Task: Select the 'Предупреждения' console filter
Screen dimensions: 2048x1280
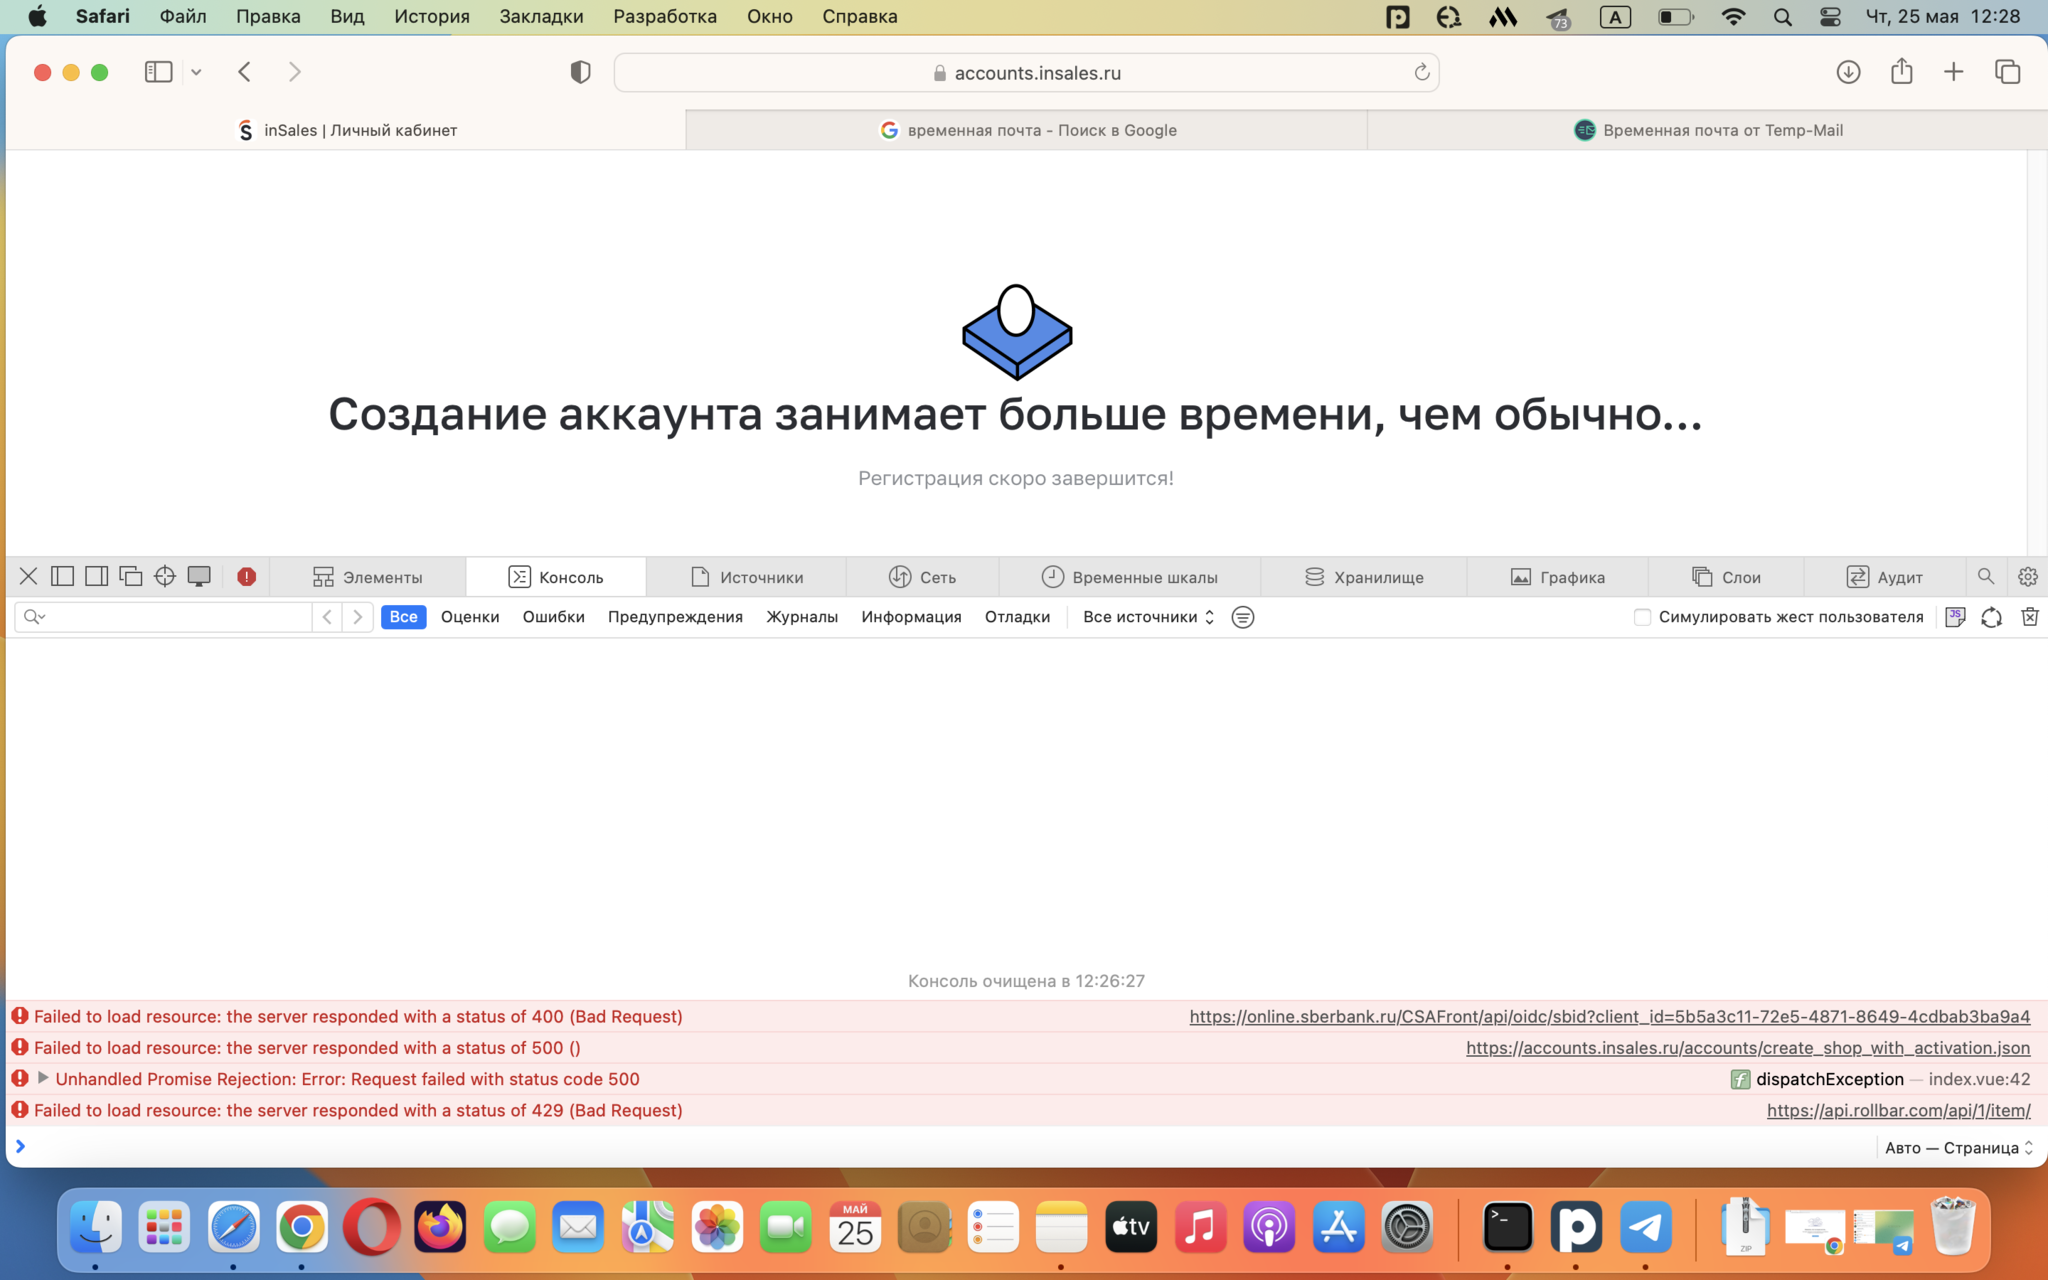Action: point(675,617)
